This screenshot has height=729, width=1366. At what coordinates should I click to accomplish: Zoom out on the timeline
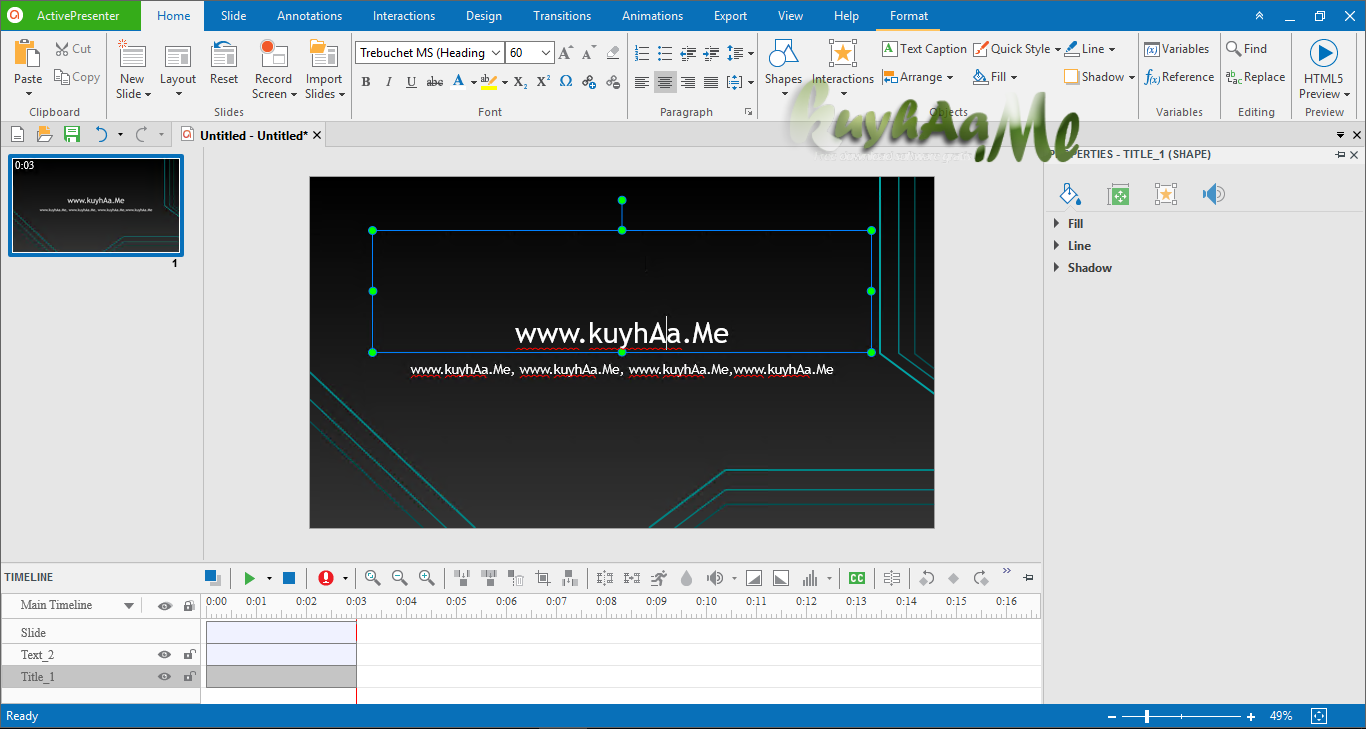coord(399,577)
